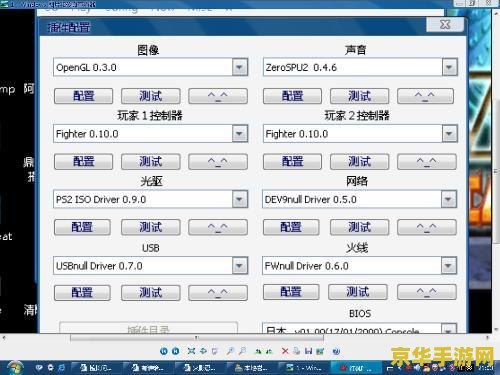Screen dimensions: 500x375
Task: Click 配置 under 网络 DEV9null Driver
Action: click(291, 227)
